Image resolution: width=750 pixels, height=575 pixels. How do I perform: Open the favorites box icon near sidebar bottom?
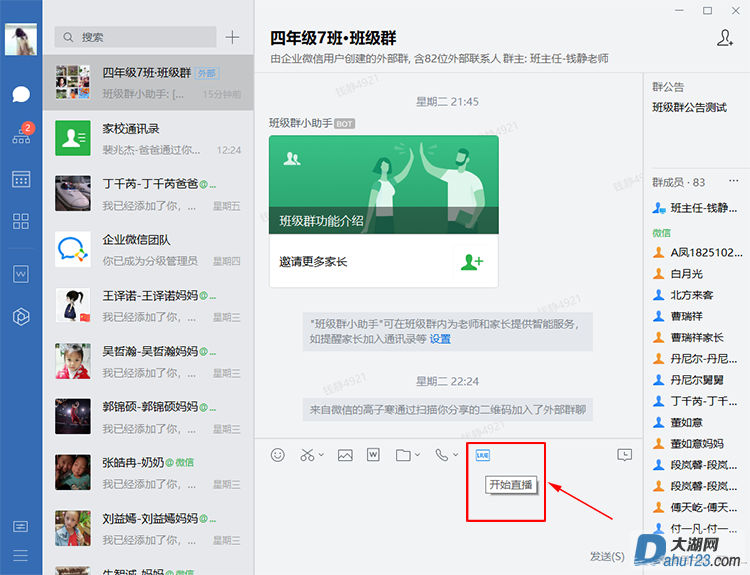tap(21, 527)
